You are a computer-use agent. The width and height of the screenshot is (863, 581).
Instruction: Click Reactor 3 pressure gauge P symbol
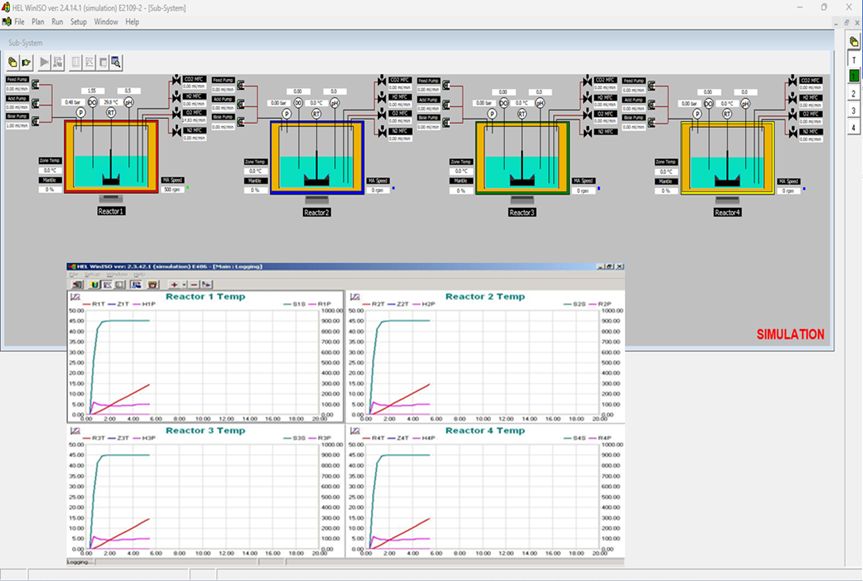click(491, 114)
